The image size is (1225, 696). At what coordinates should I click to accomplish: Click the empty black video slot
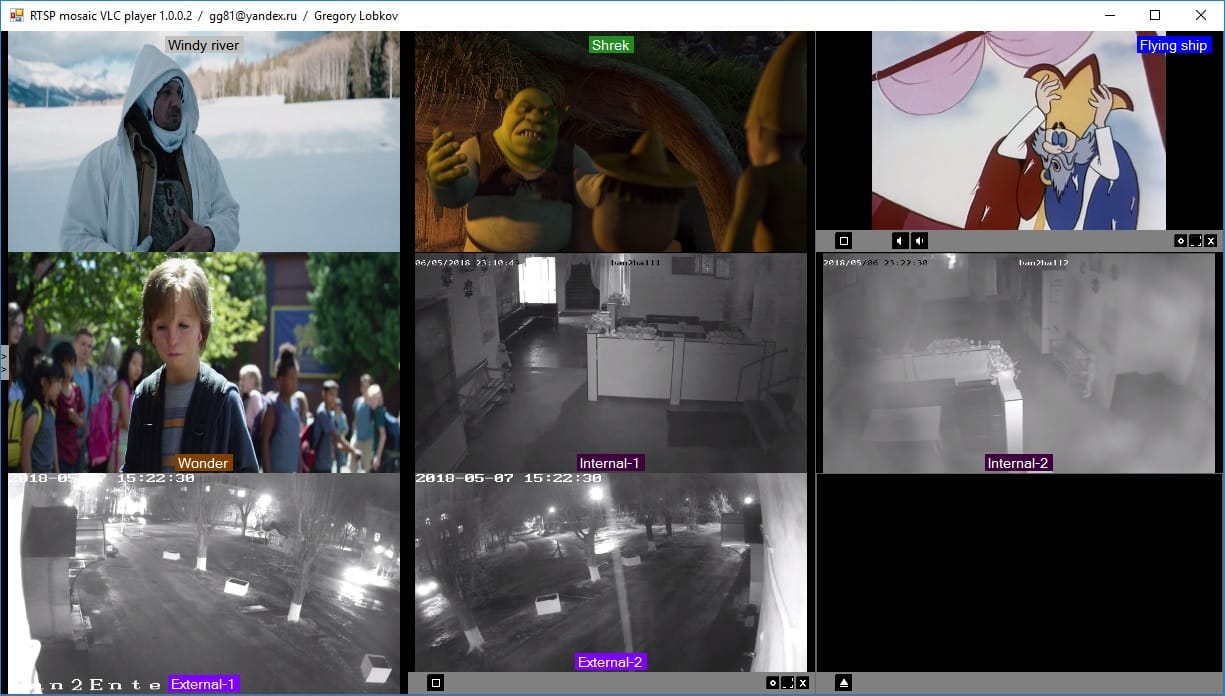(1018, 570)
